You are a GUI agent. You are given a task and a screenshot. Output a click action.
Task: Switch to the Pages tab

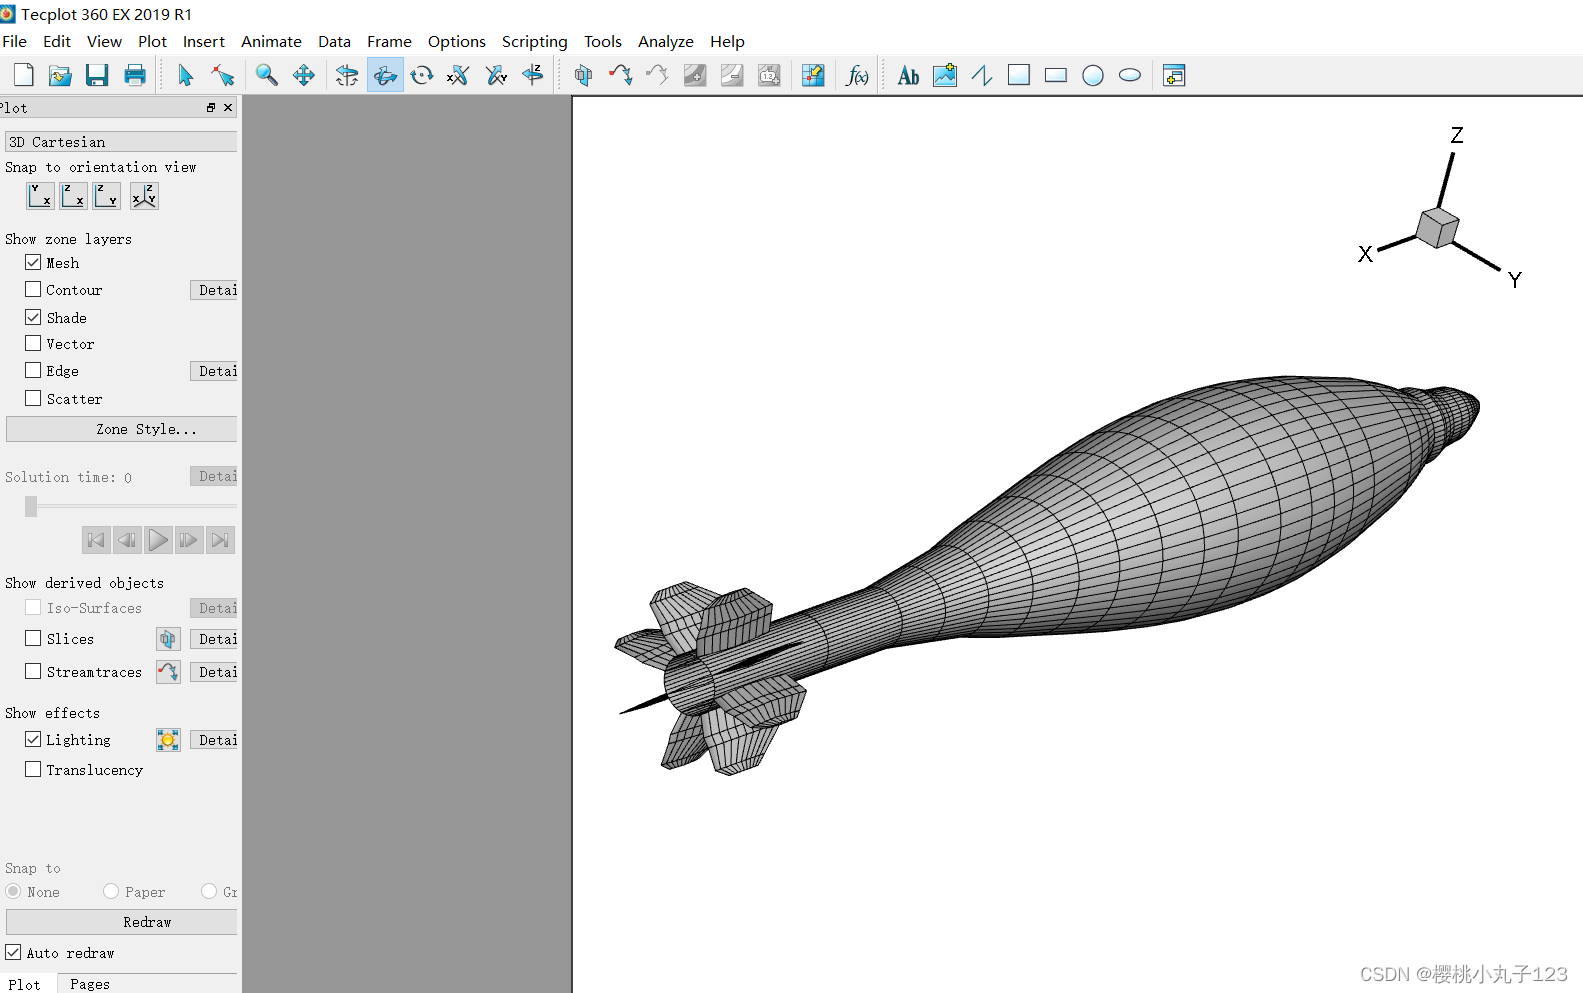[x=90, y=984]
